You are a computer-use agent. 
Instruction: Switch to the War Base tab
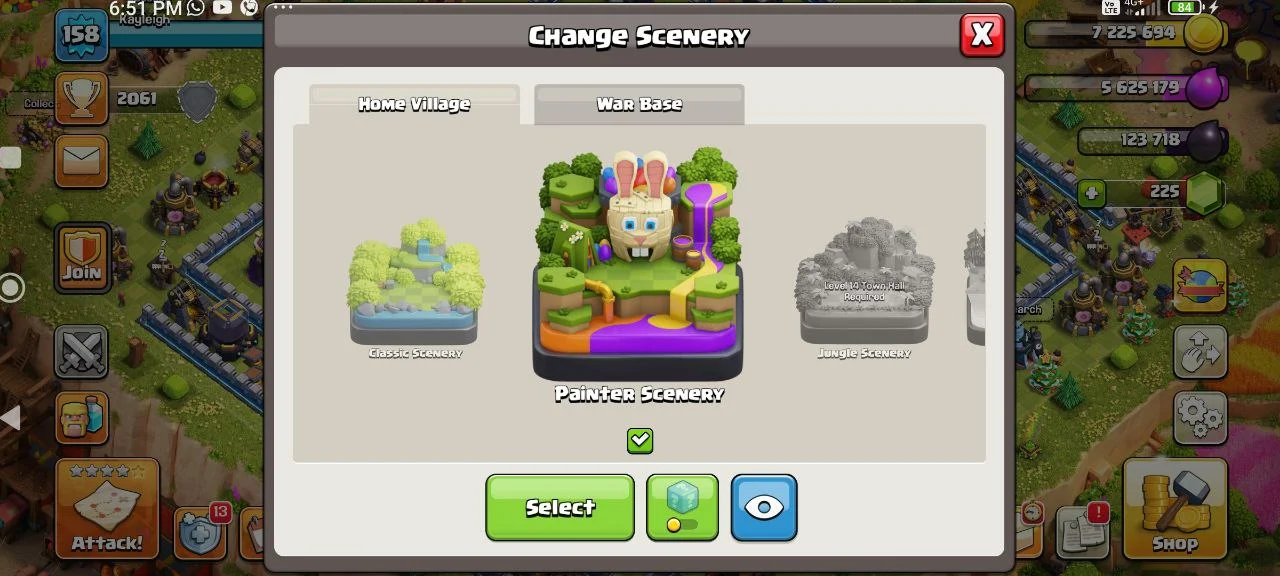click(x=639, y=104)
